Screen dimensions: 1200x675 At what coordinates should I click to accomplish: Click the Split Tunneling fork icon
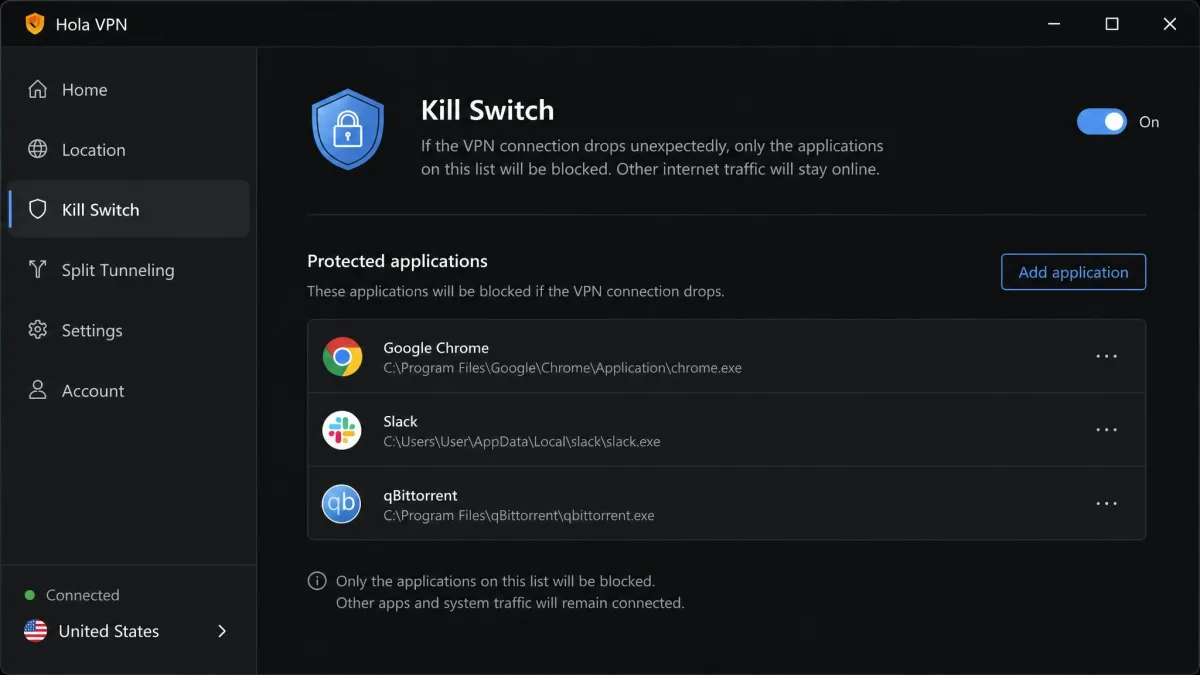click(x=38, y=269)
